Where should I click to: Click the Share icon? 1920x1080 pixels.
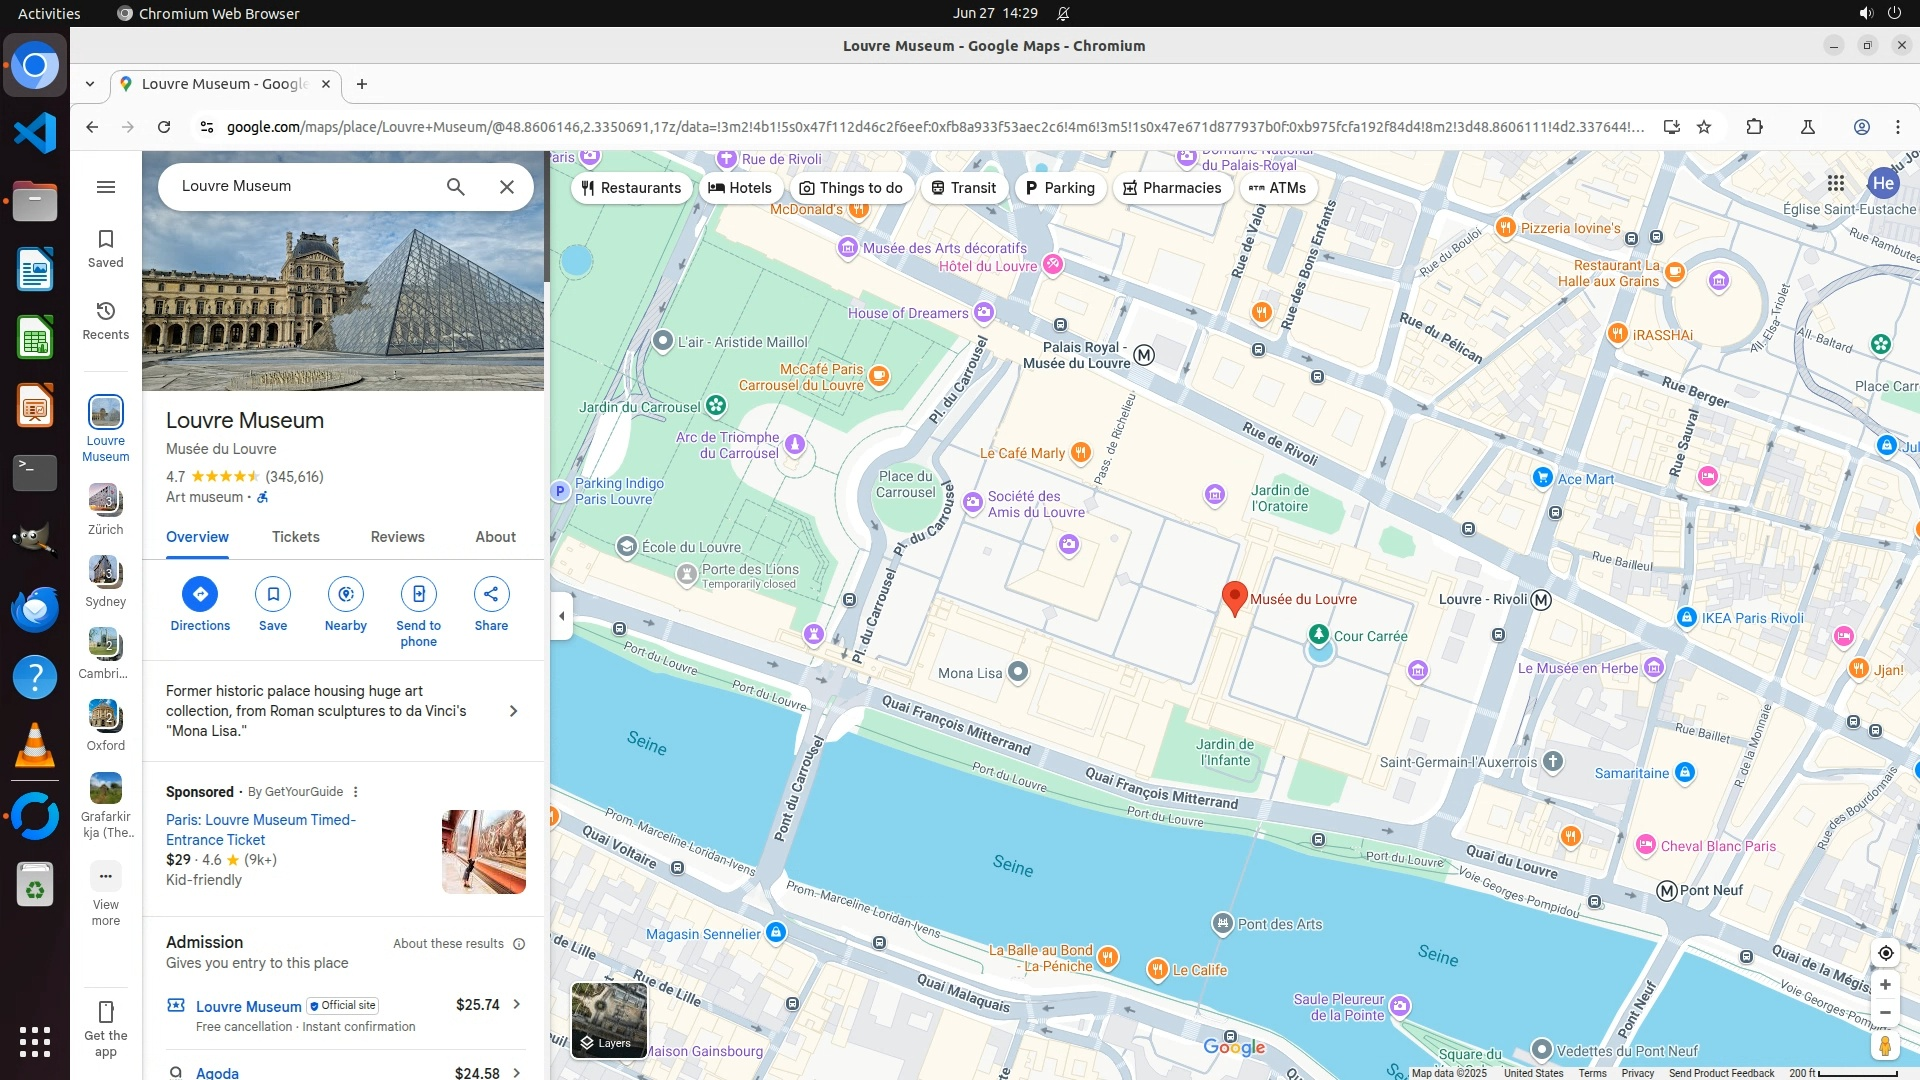491,594
